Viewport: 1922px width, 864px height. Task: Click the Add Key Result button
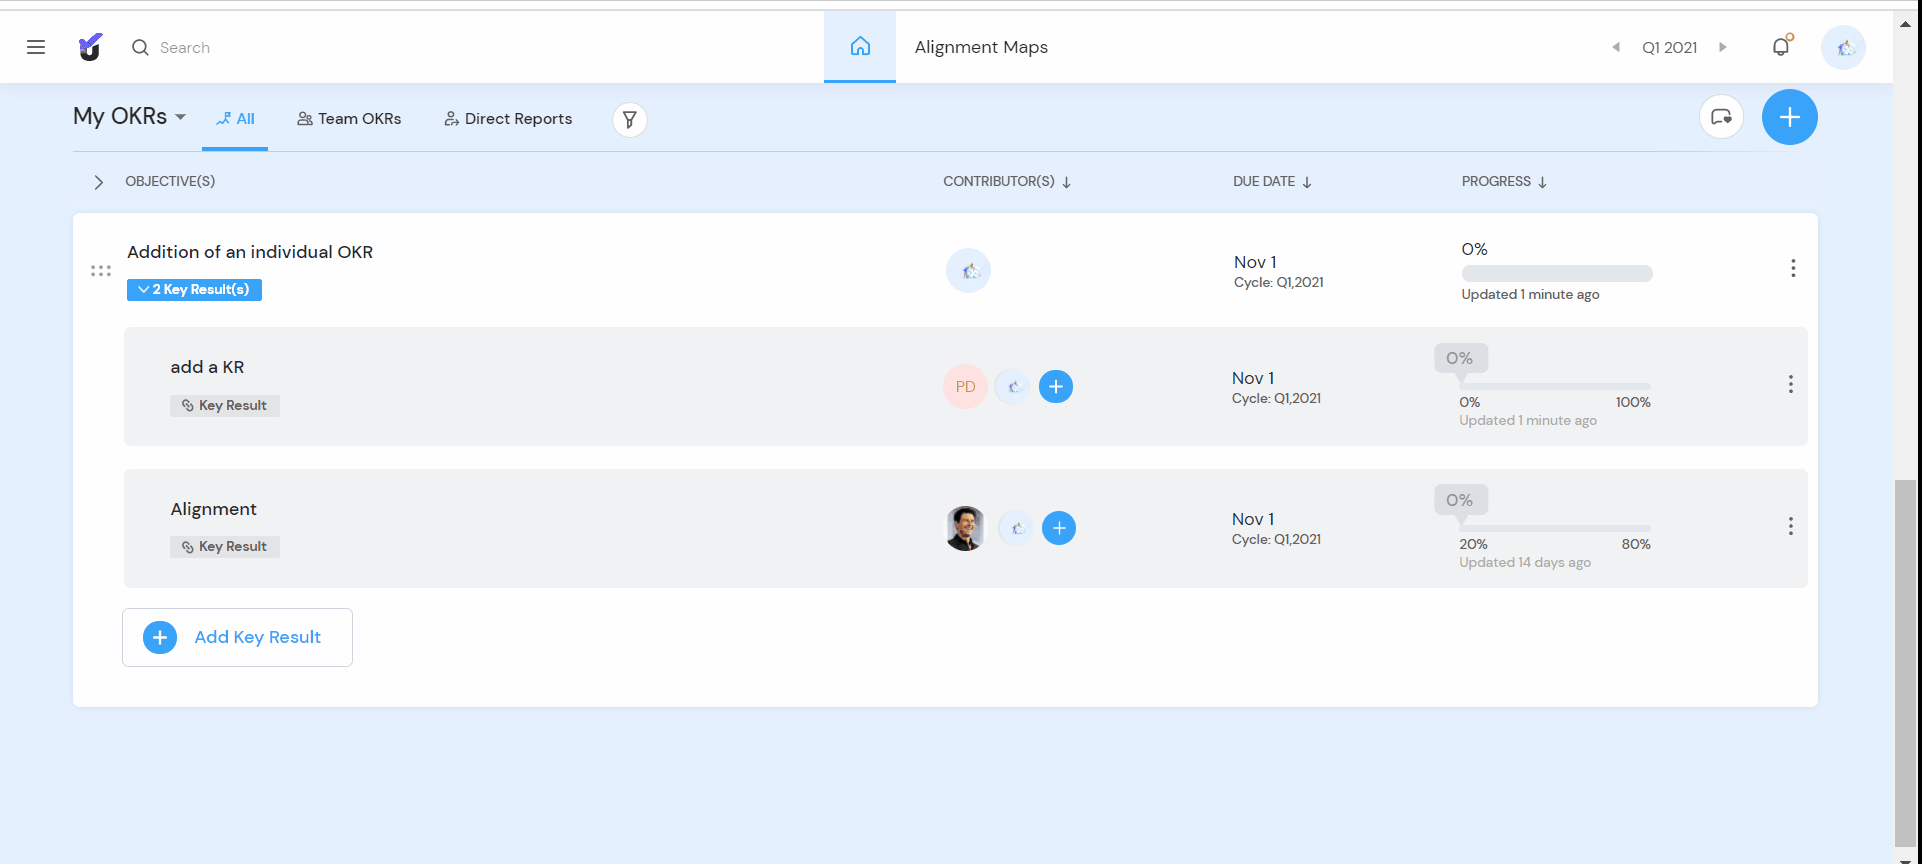237,637
